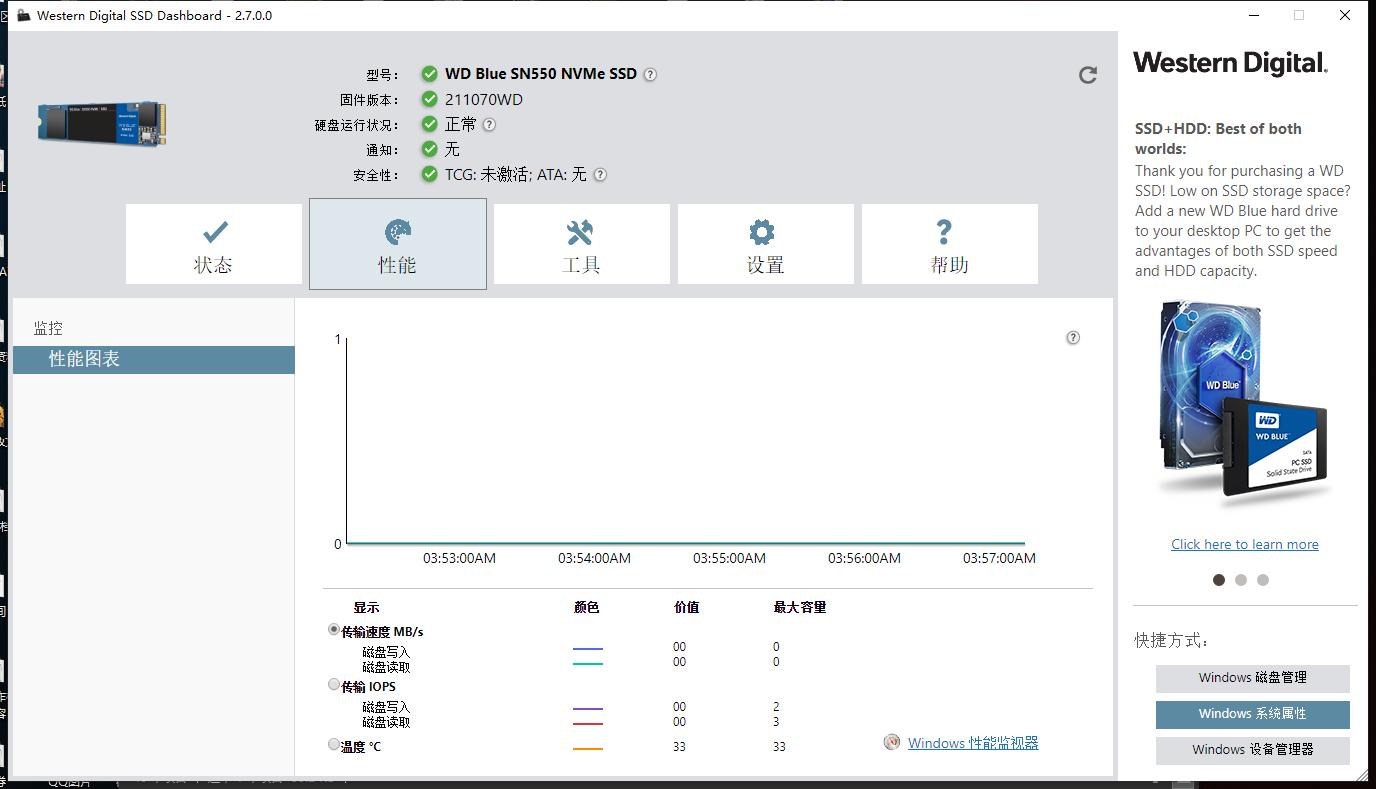
Task: Switch to the 状态 tab
Action: [213, 244]
